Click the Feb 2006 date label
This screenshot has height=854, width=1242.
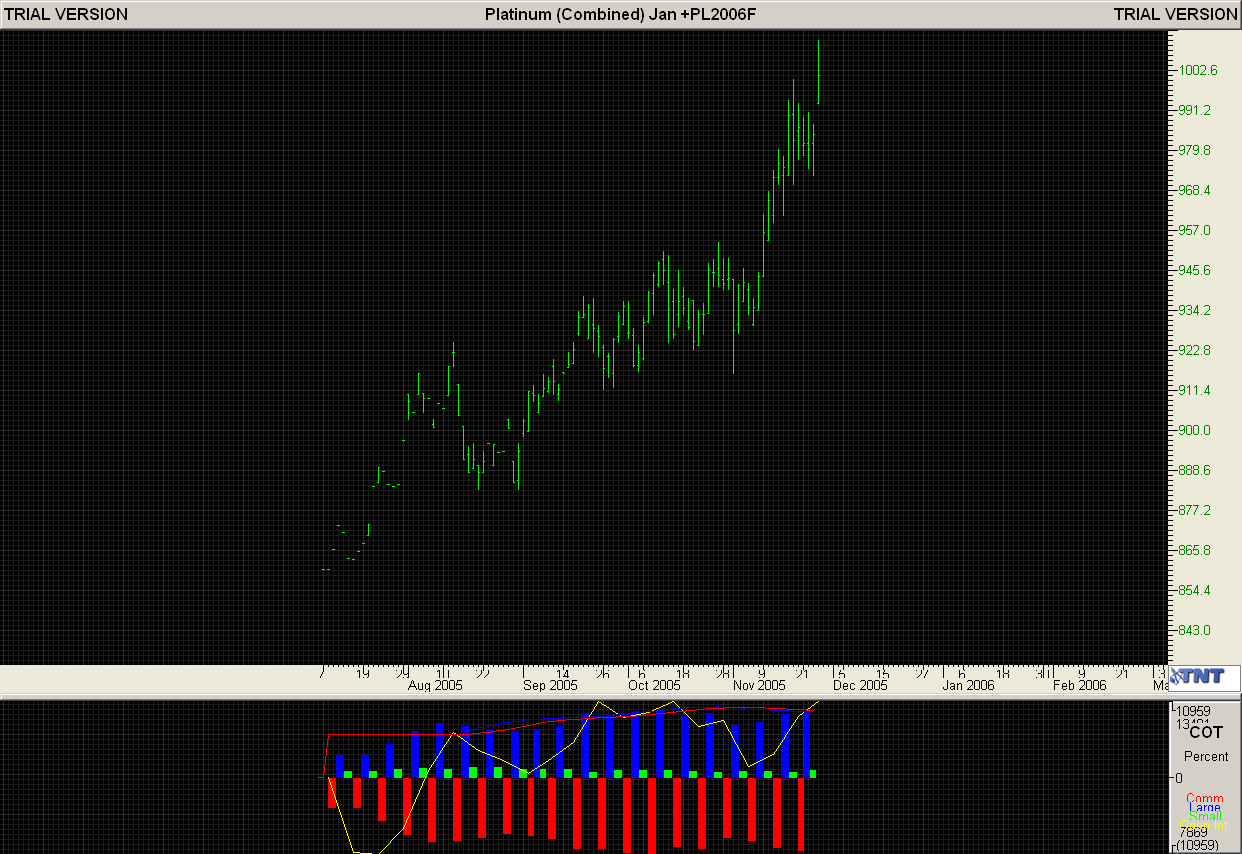pyautogui.click(x=1078, y=686)
